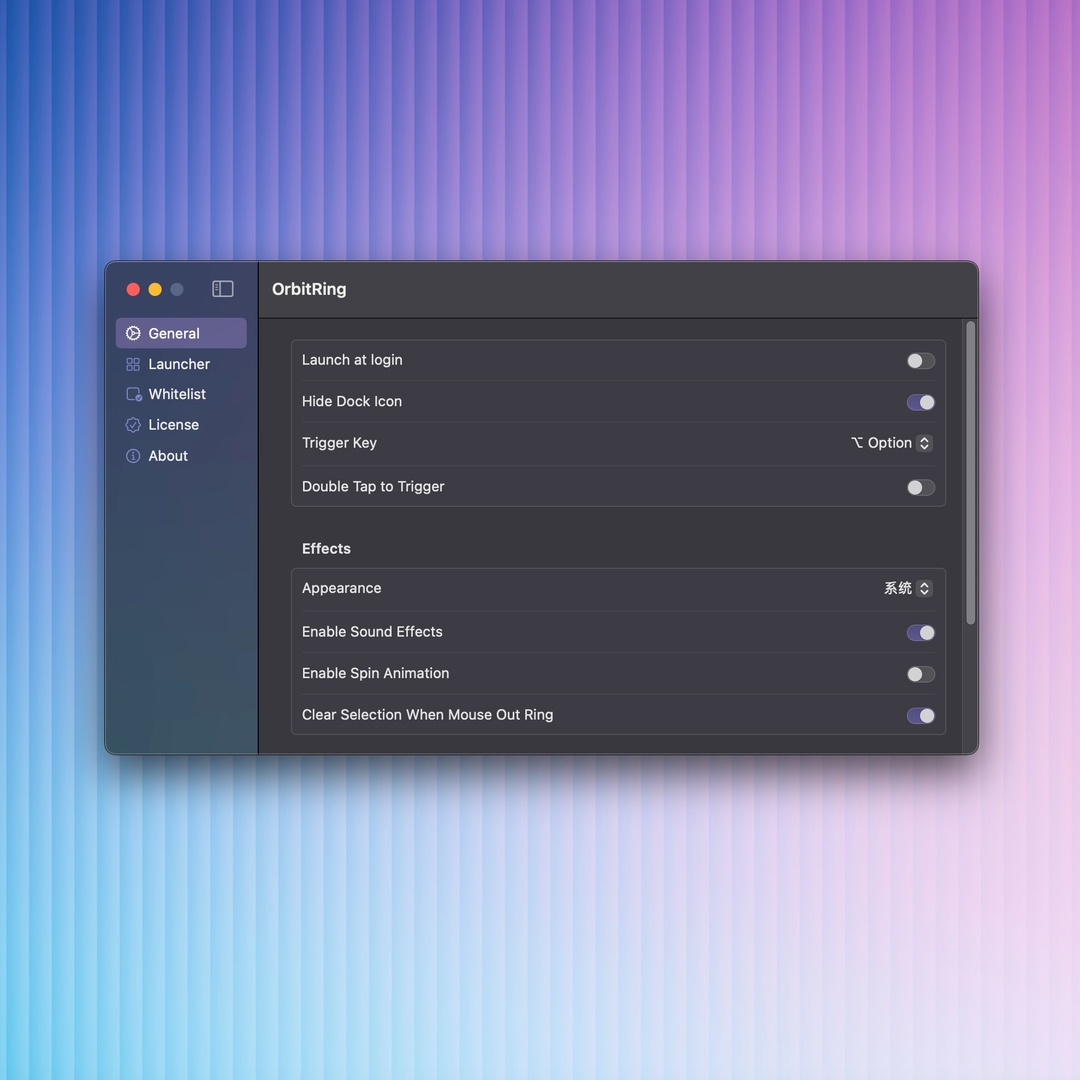Click the Whitelist checkmark icon

134,395
